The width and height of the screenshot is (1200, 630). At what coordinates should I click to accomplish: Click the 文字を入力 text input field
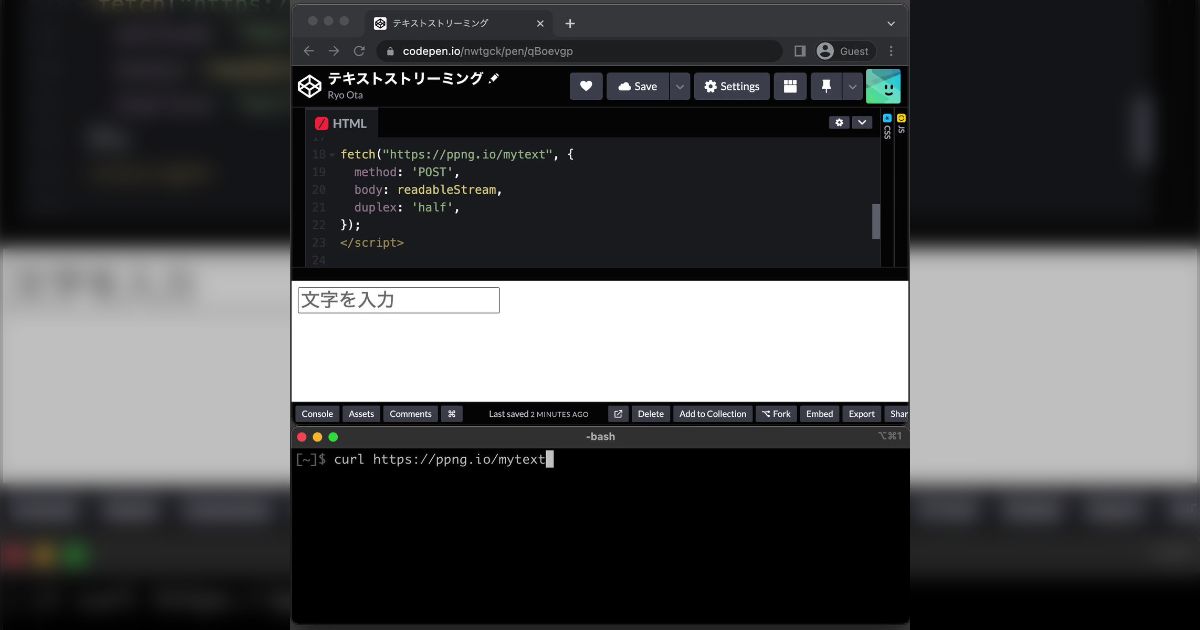pos(398,300)
